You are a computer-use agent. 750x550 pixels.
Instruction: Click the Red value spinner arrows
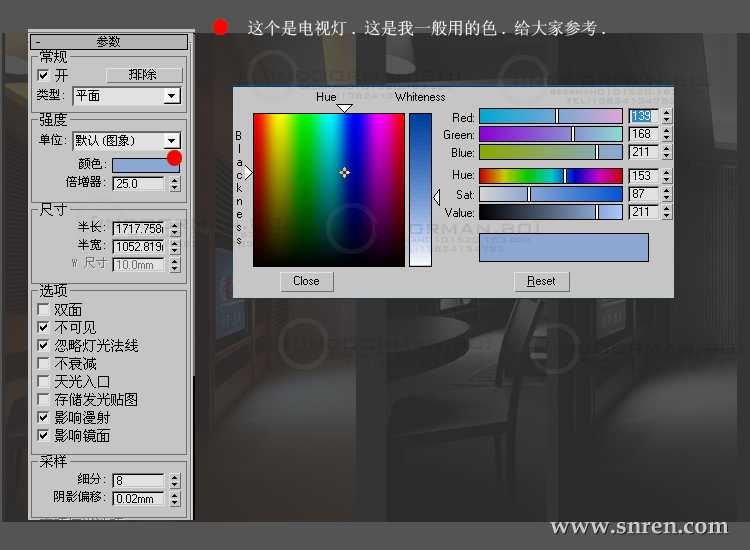coord(667,116)
